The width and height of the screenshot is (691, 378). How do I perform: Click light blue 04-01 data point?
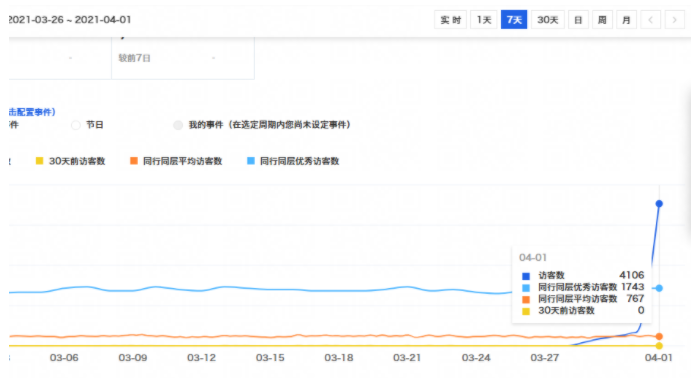coord(659,288)
